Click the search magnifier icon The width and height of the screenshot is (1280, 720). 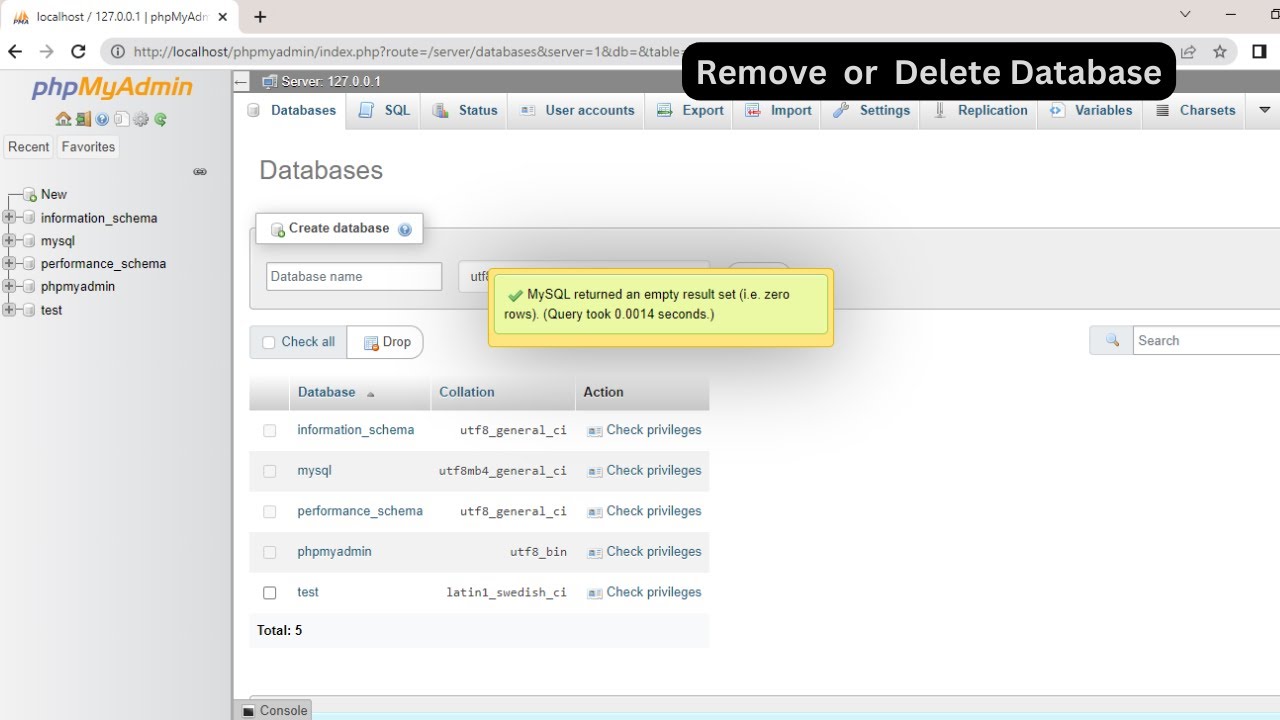1112,341
